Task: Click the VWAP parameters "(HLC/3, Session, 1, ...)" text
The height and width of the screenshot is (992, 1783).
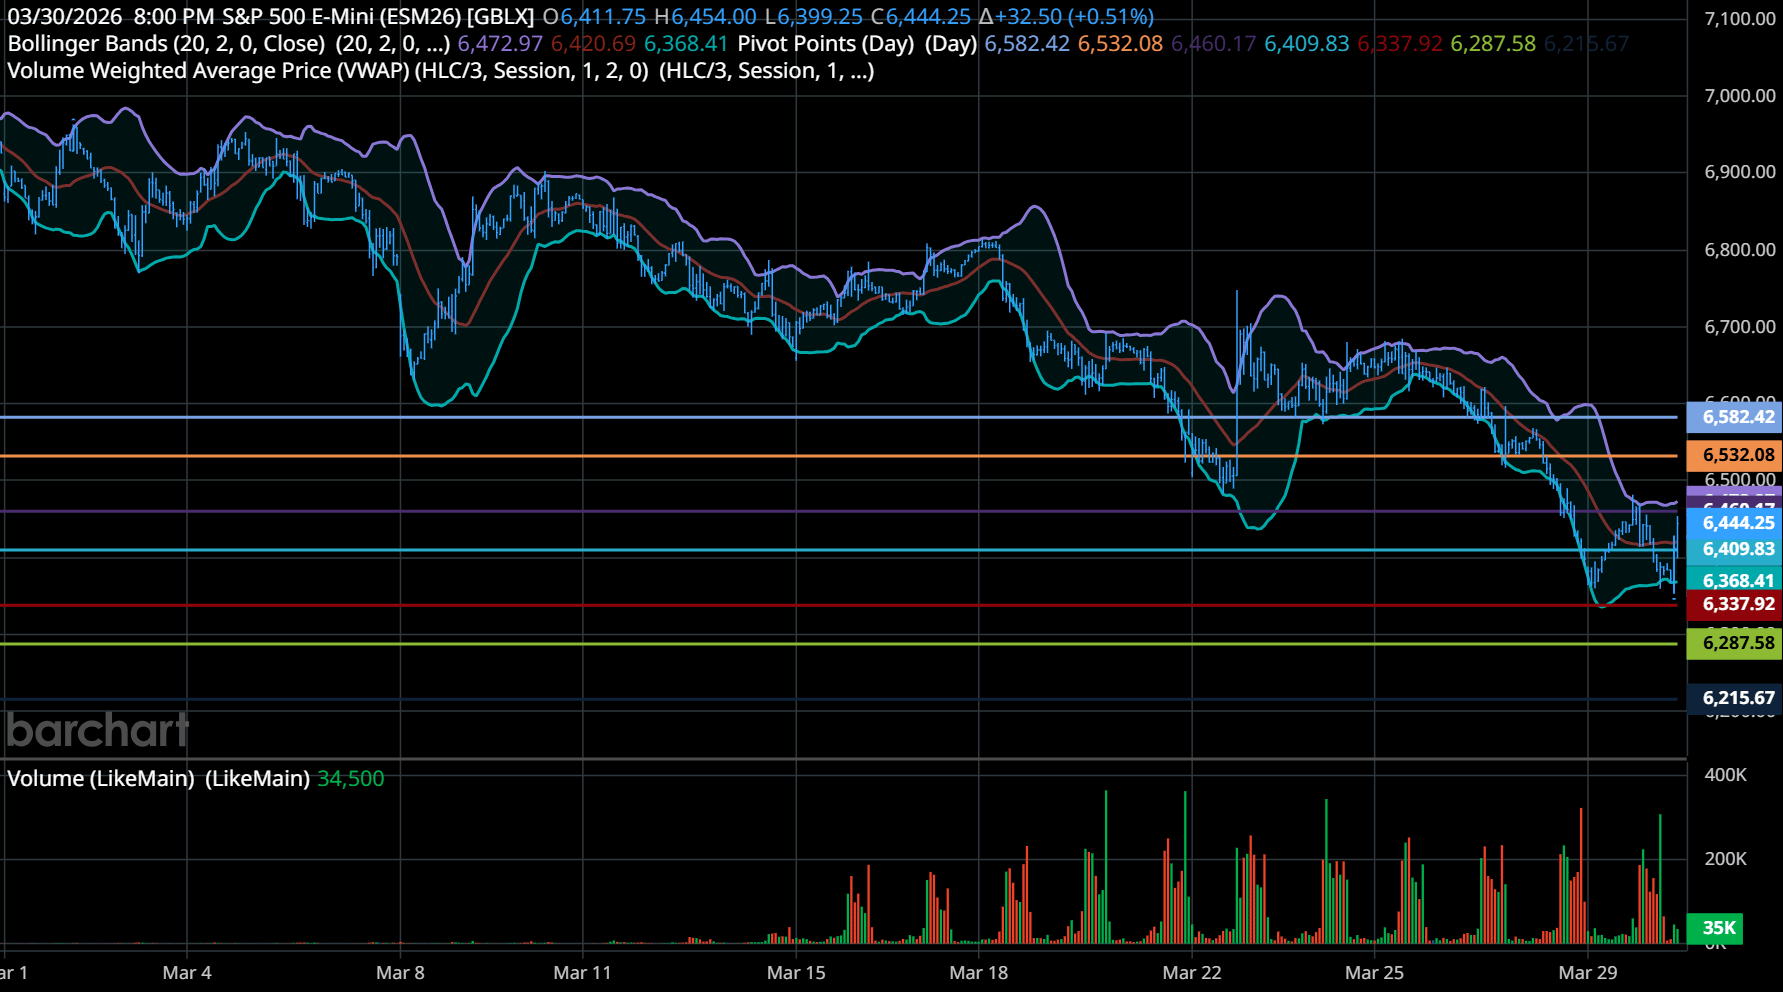Action: point(766,71)
